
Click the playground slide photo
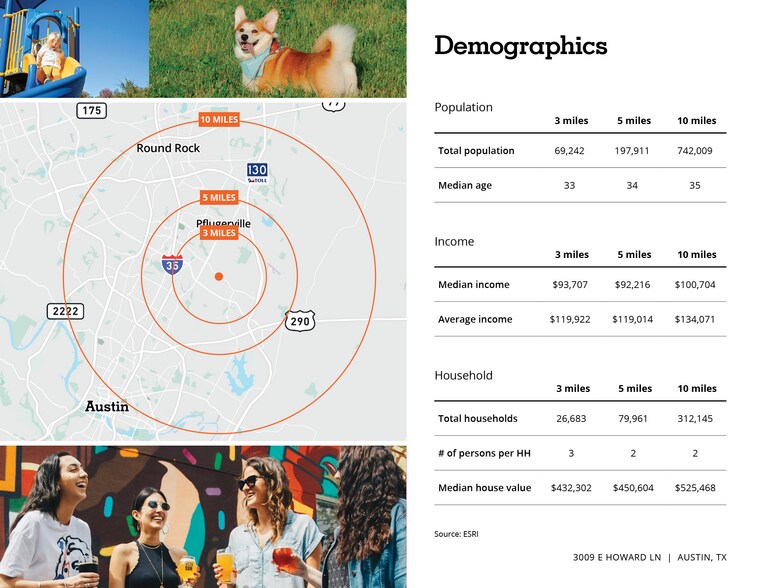[x=74, y=49]
